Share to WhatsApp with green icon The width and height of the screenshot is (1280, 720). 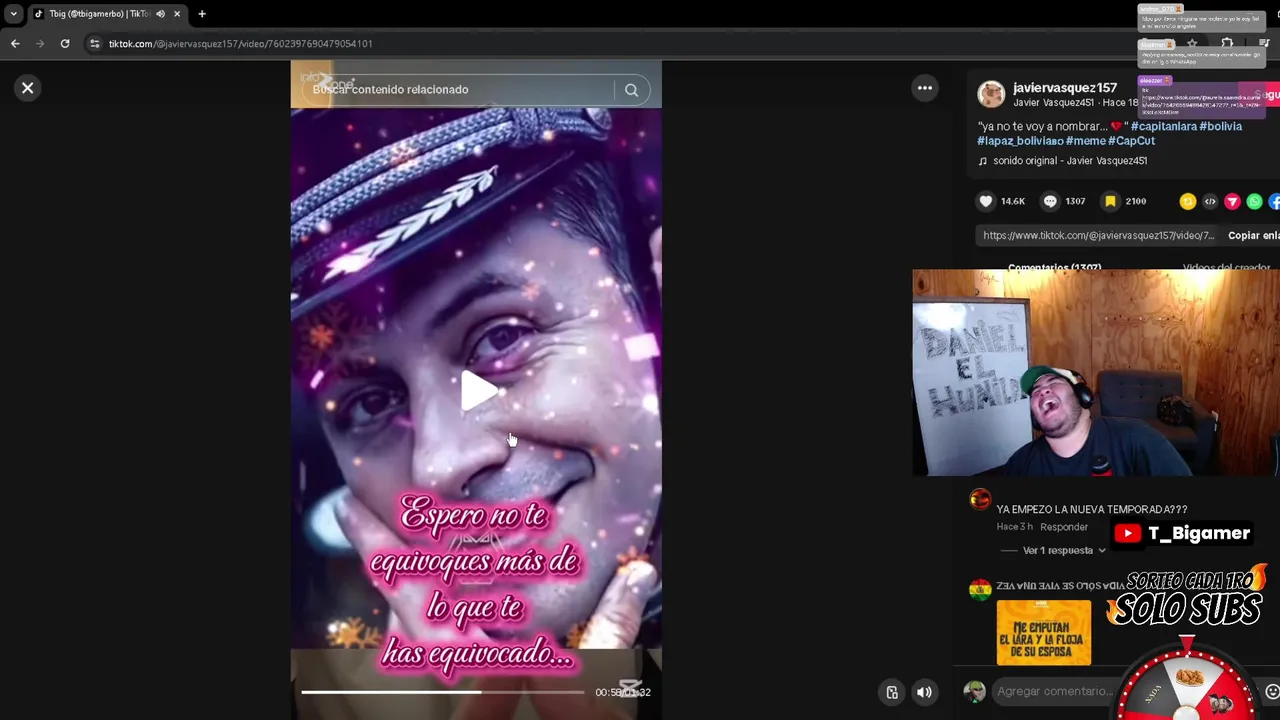click(1254, 201)
